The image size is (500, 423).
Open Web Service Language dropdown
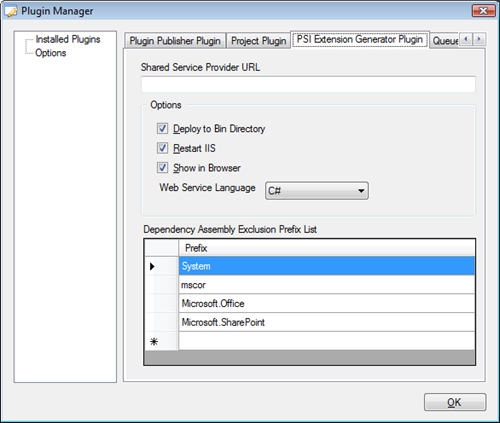(x=317, y=191)
